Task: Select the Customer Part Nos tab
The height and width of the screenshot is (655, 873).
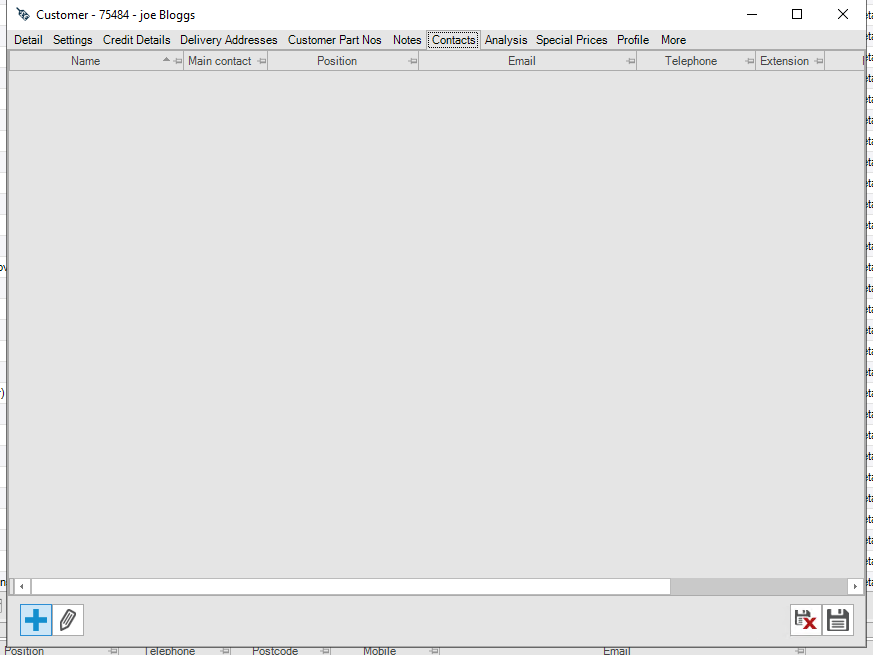Action: click(334, 40)
